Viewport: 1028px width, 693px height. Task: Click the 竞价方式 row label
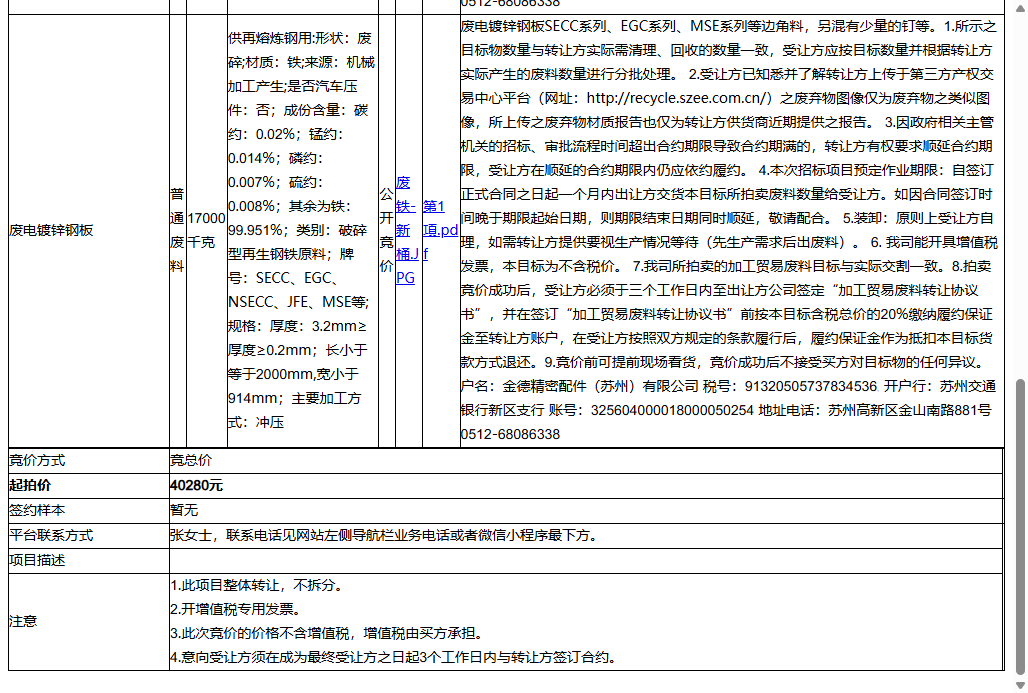click(37, 461)
